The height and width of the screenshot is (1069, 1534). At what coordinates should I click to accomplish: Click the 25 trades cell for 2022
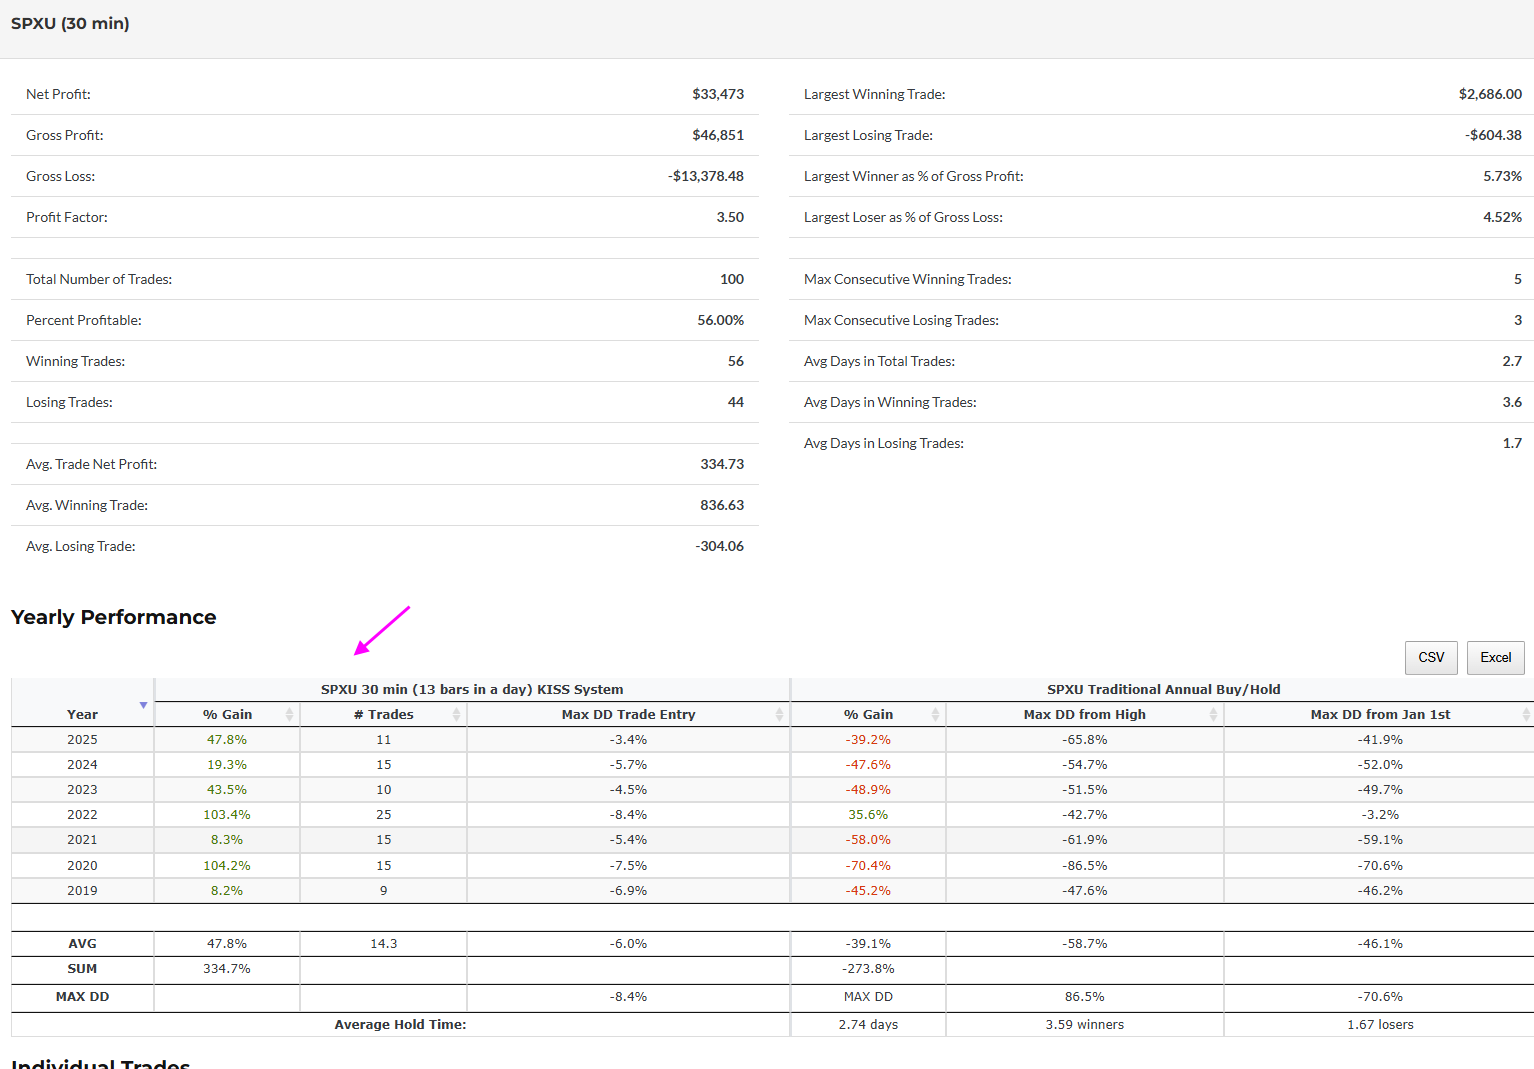coord(384,815)
